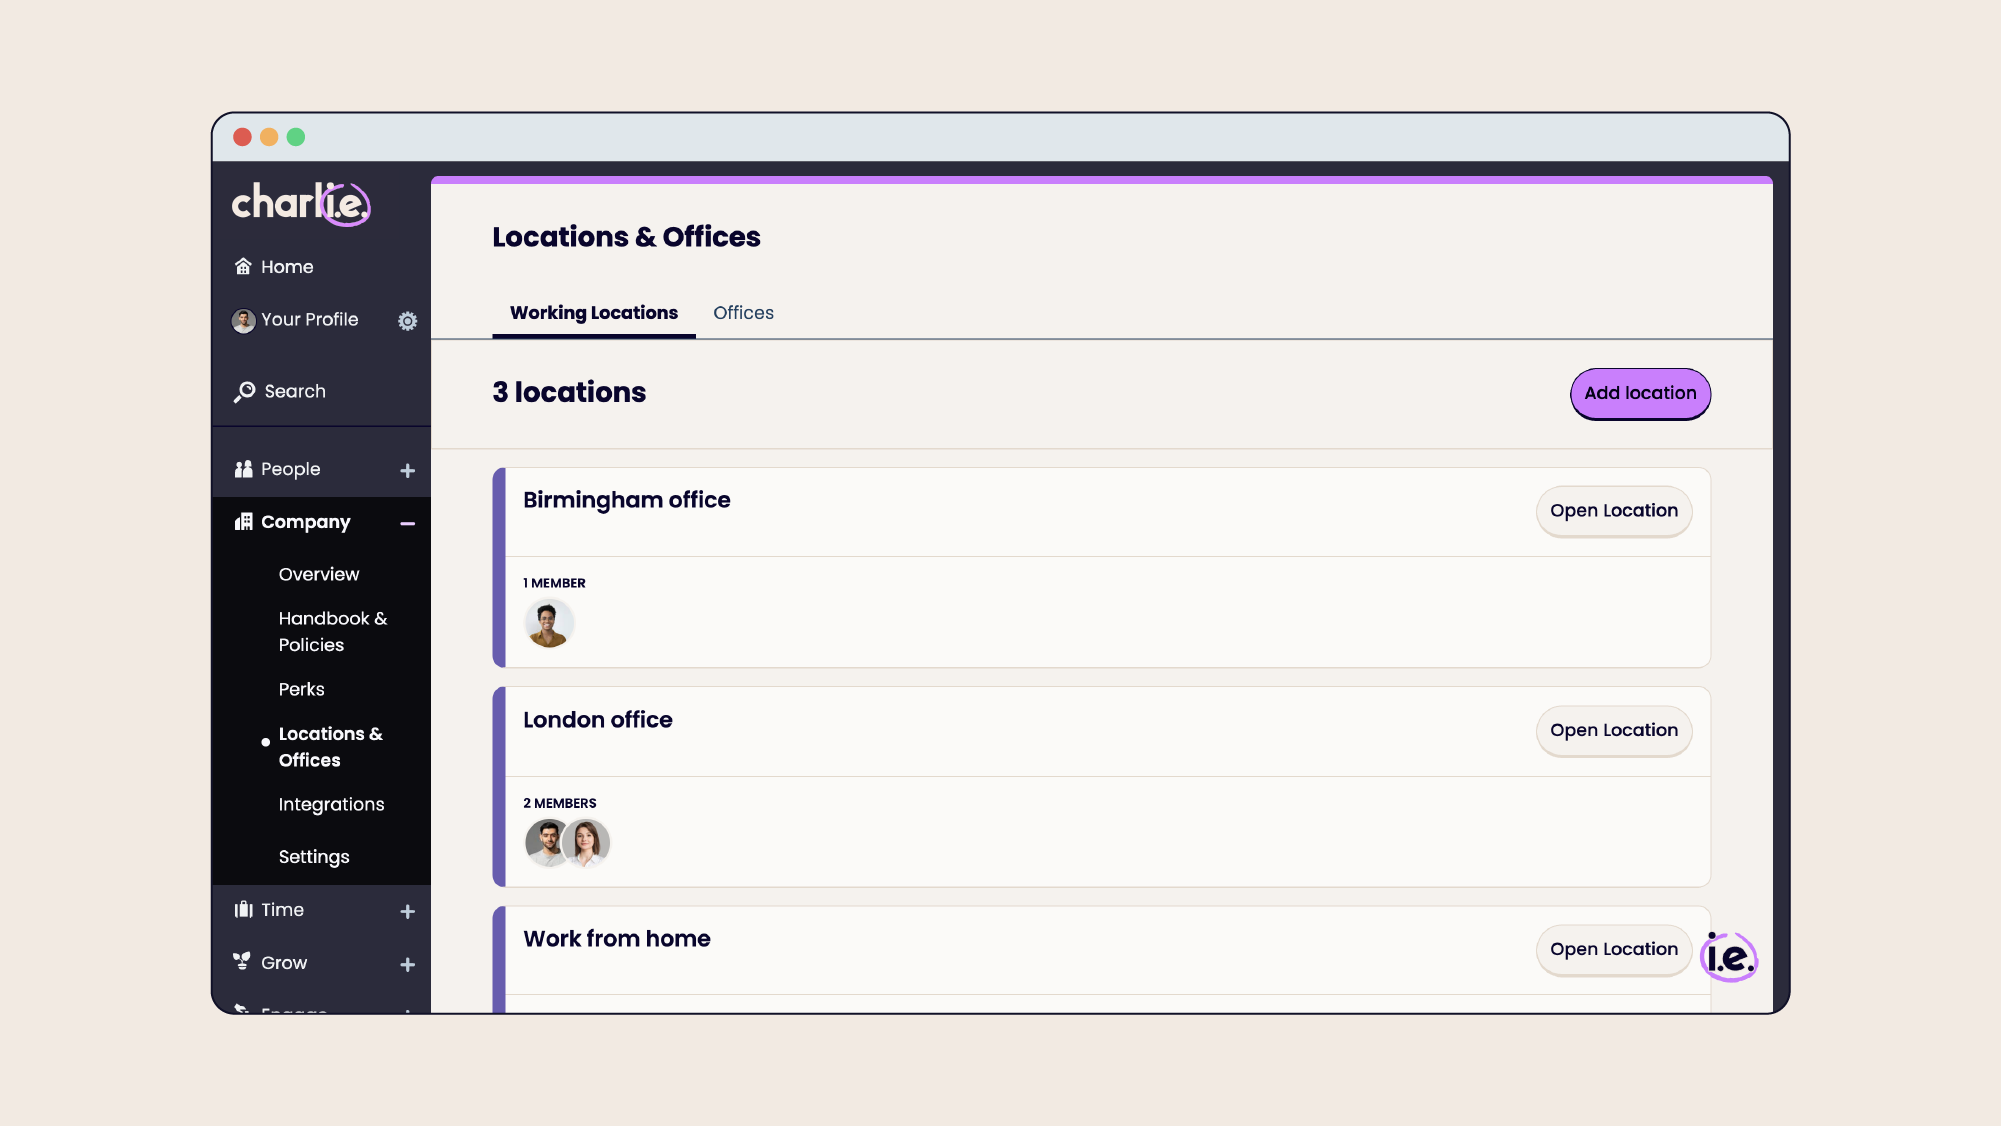
Task: Click the '2 MEMBERS' label
Action: point(559,803)
